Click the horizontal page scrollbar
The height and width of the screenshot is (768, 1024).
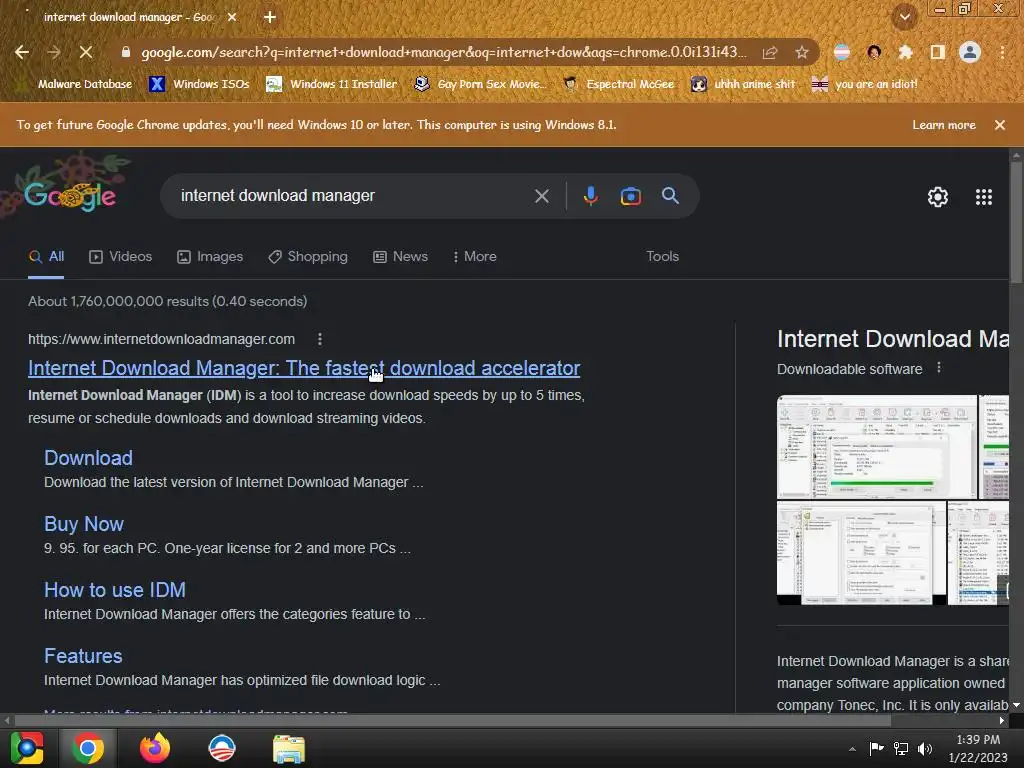452,720
